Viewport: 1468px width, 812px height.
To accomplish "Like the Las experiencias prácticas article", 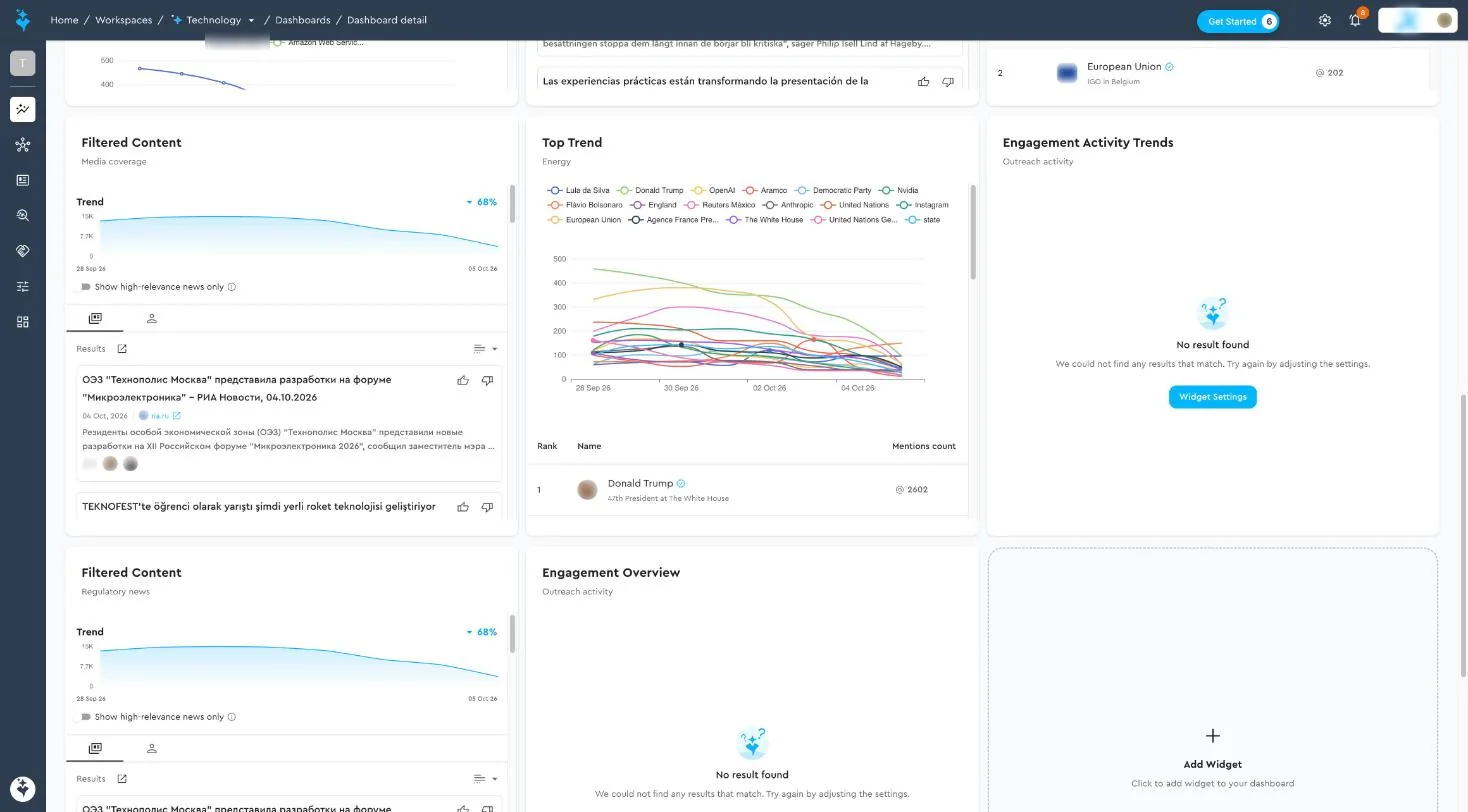I will [923, 81].
